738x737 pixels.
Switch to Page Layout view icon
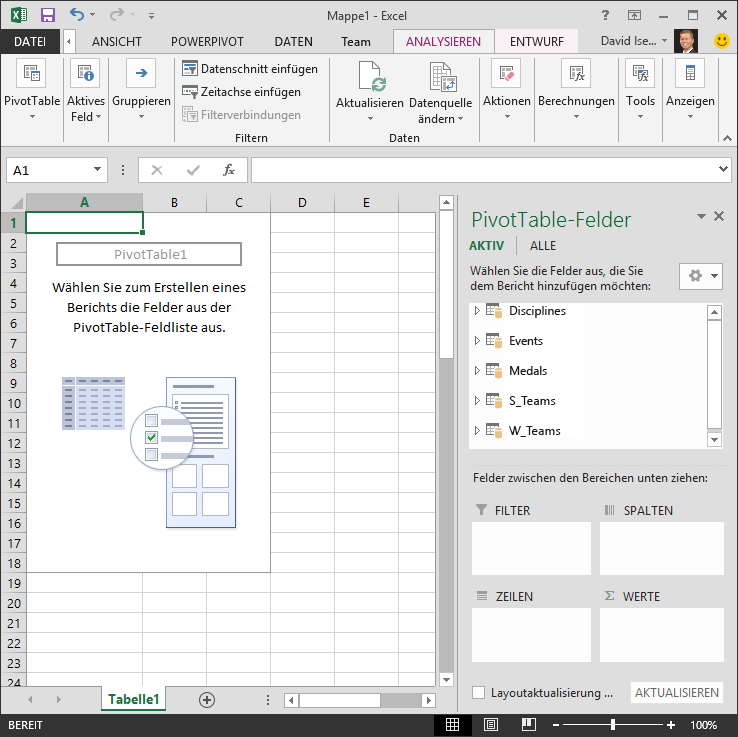click(491, 725)
